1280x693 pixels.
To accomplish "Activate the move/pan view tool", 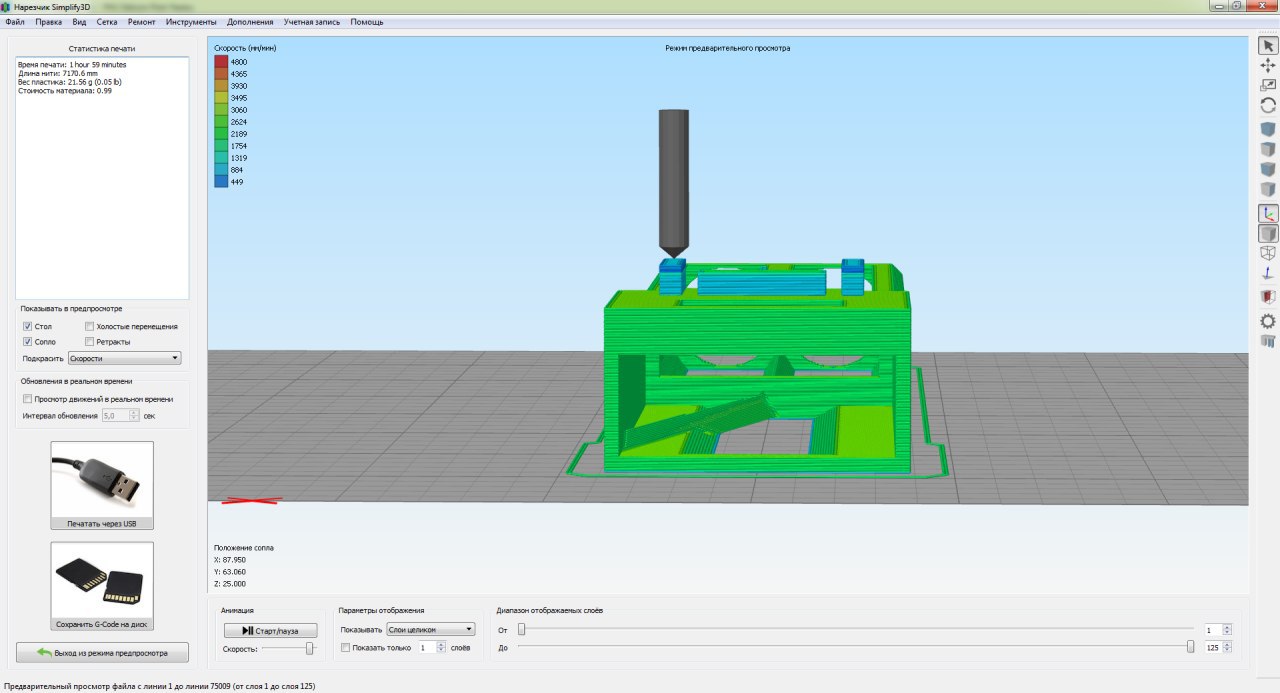I will click(1267, 65).
